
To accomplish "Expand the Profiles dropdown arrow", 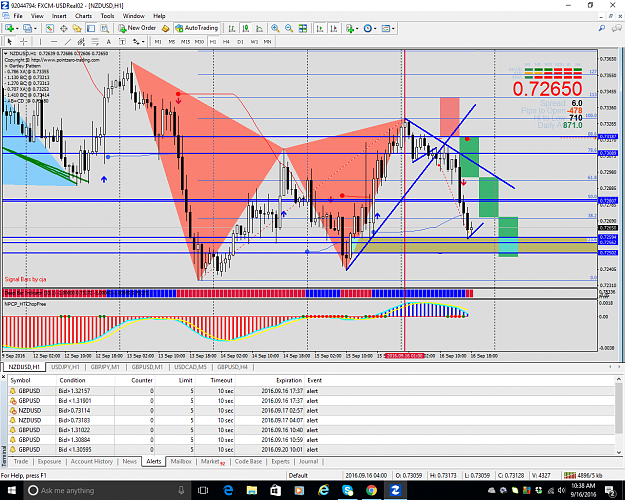I will click(x=35, y=28).
